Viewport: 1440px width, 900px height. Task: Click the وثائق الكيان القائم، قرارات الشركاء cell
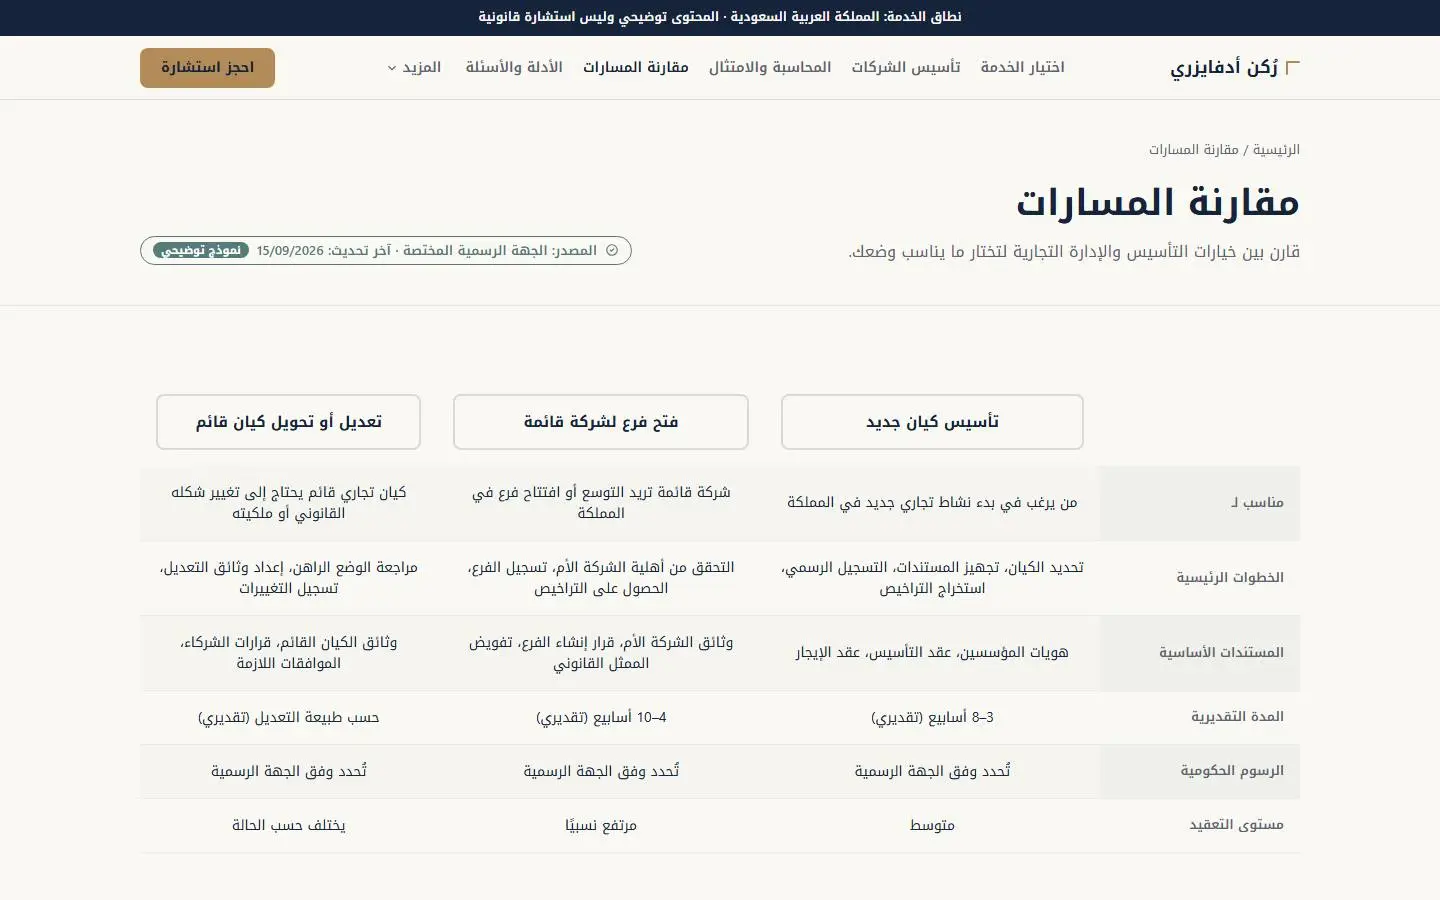tap(288, 653)
